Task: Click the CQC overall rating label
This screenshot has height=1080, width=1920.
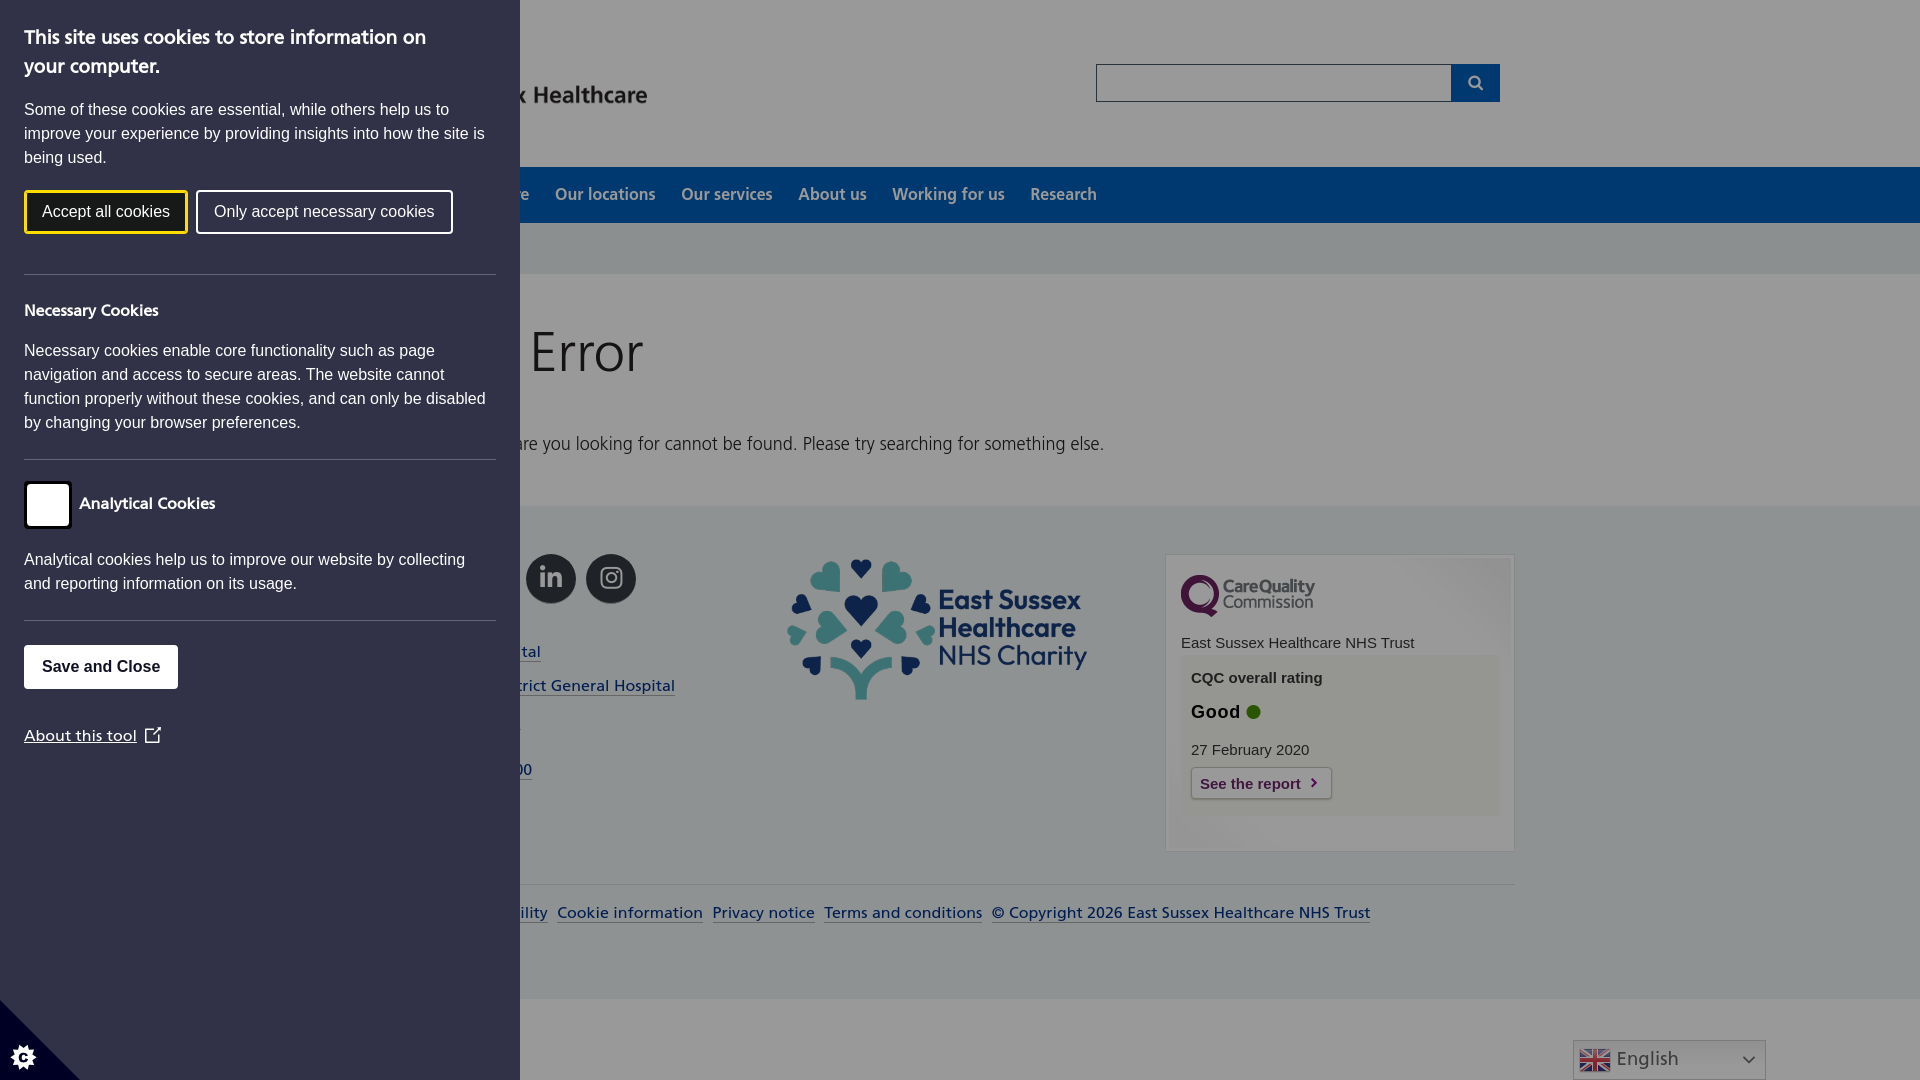Action: pyautogui.click(x=1256, y=678)
